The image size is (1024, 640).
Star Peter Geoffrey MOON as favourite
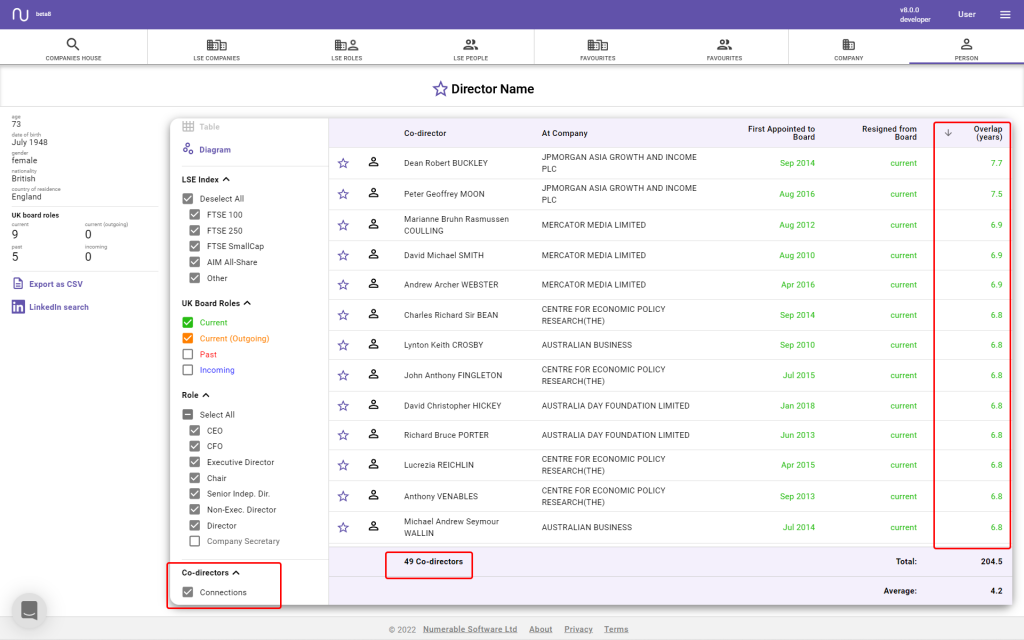343,194
